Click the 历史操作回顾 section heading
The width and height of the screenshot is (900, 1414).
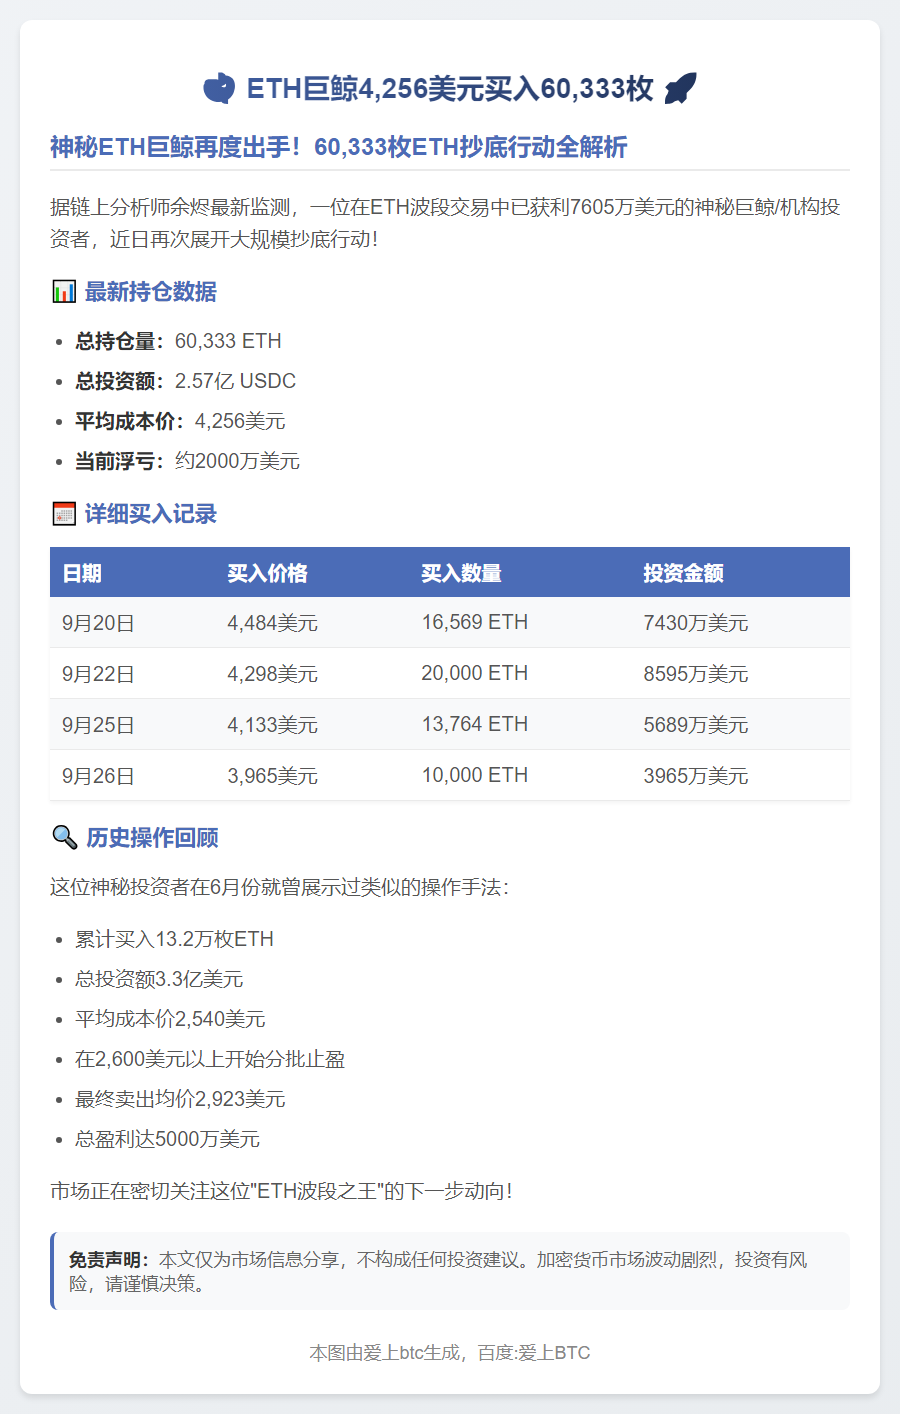click(152, 837)
